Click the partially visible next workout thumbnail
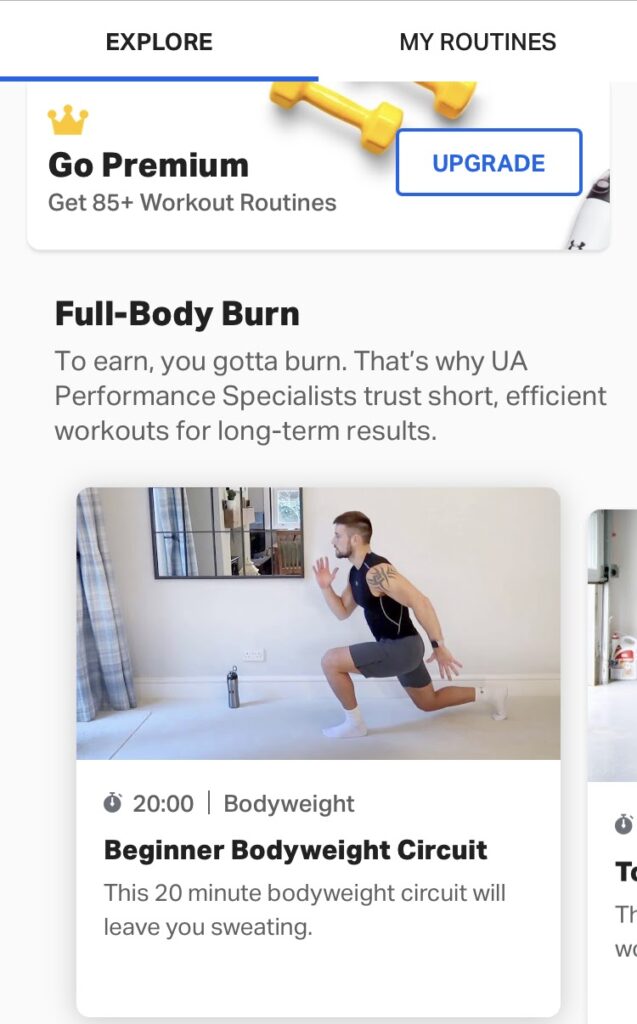 point(612,645)
